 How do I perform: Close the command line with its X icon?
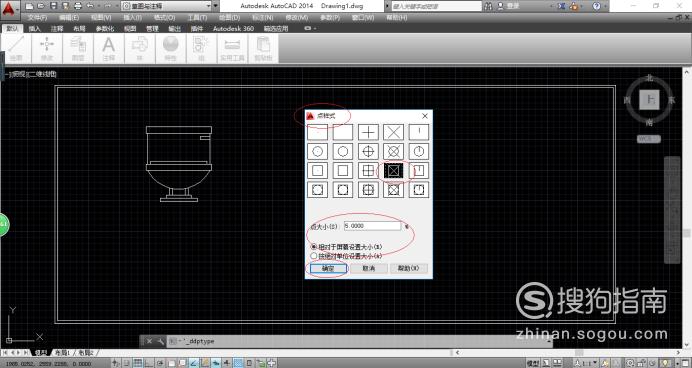(149, 341)
